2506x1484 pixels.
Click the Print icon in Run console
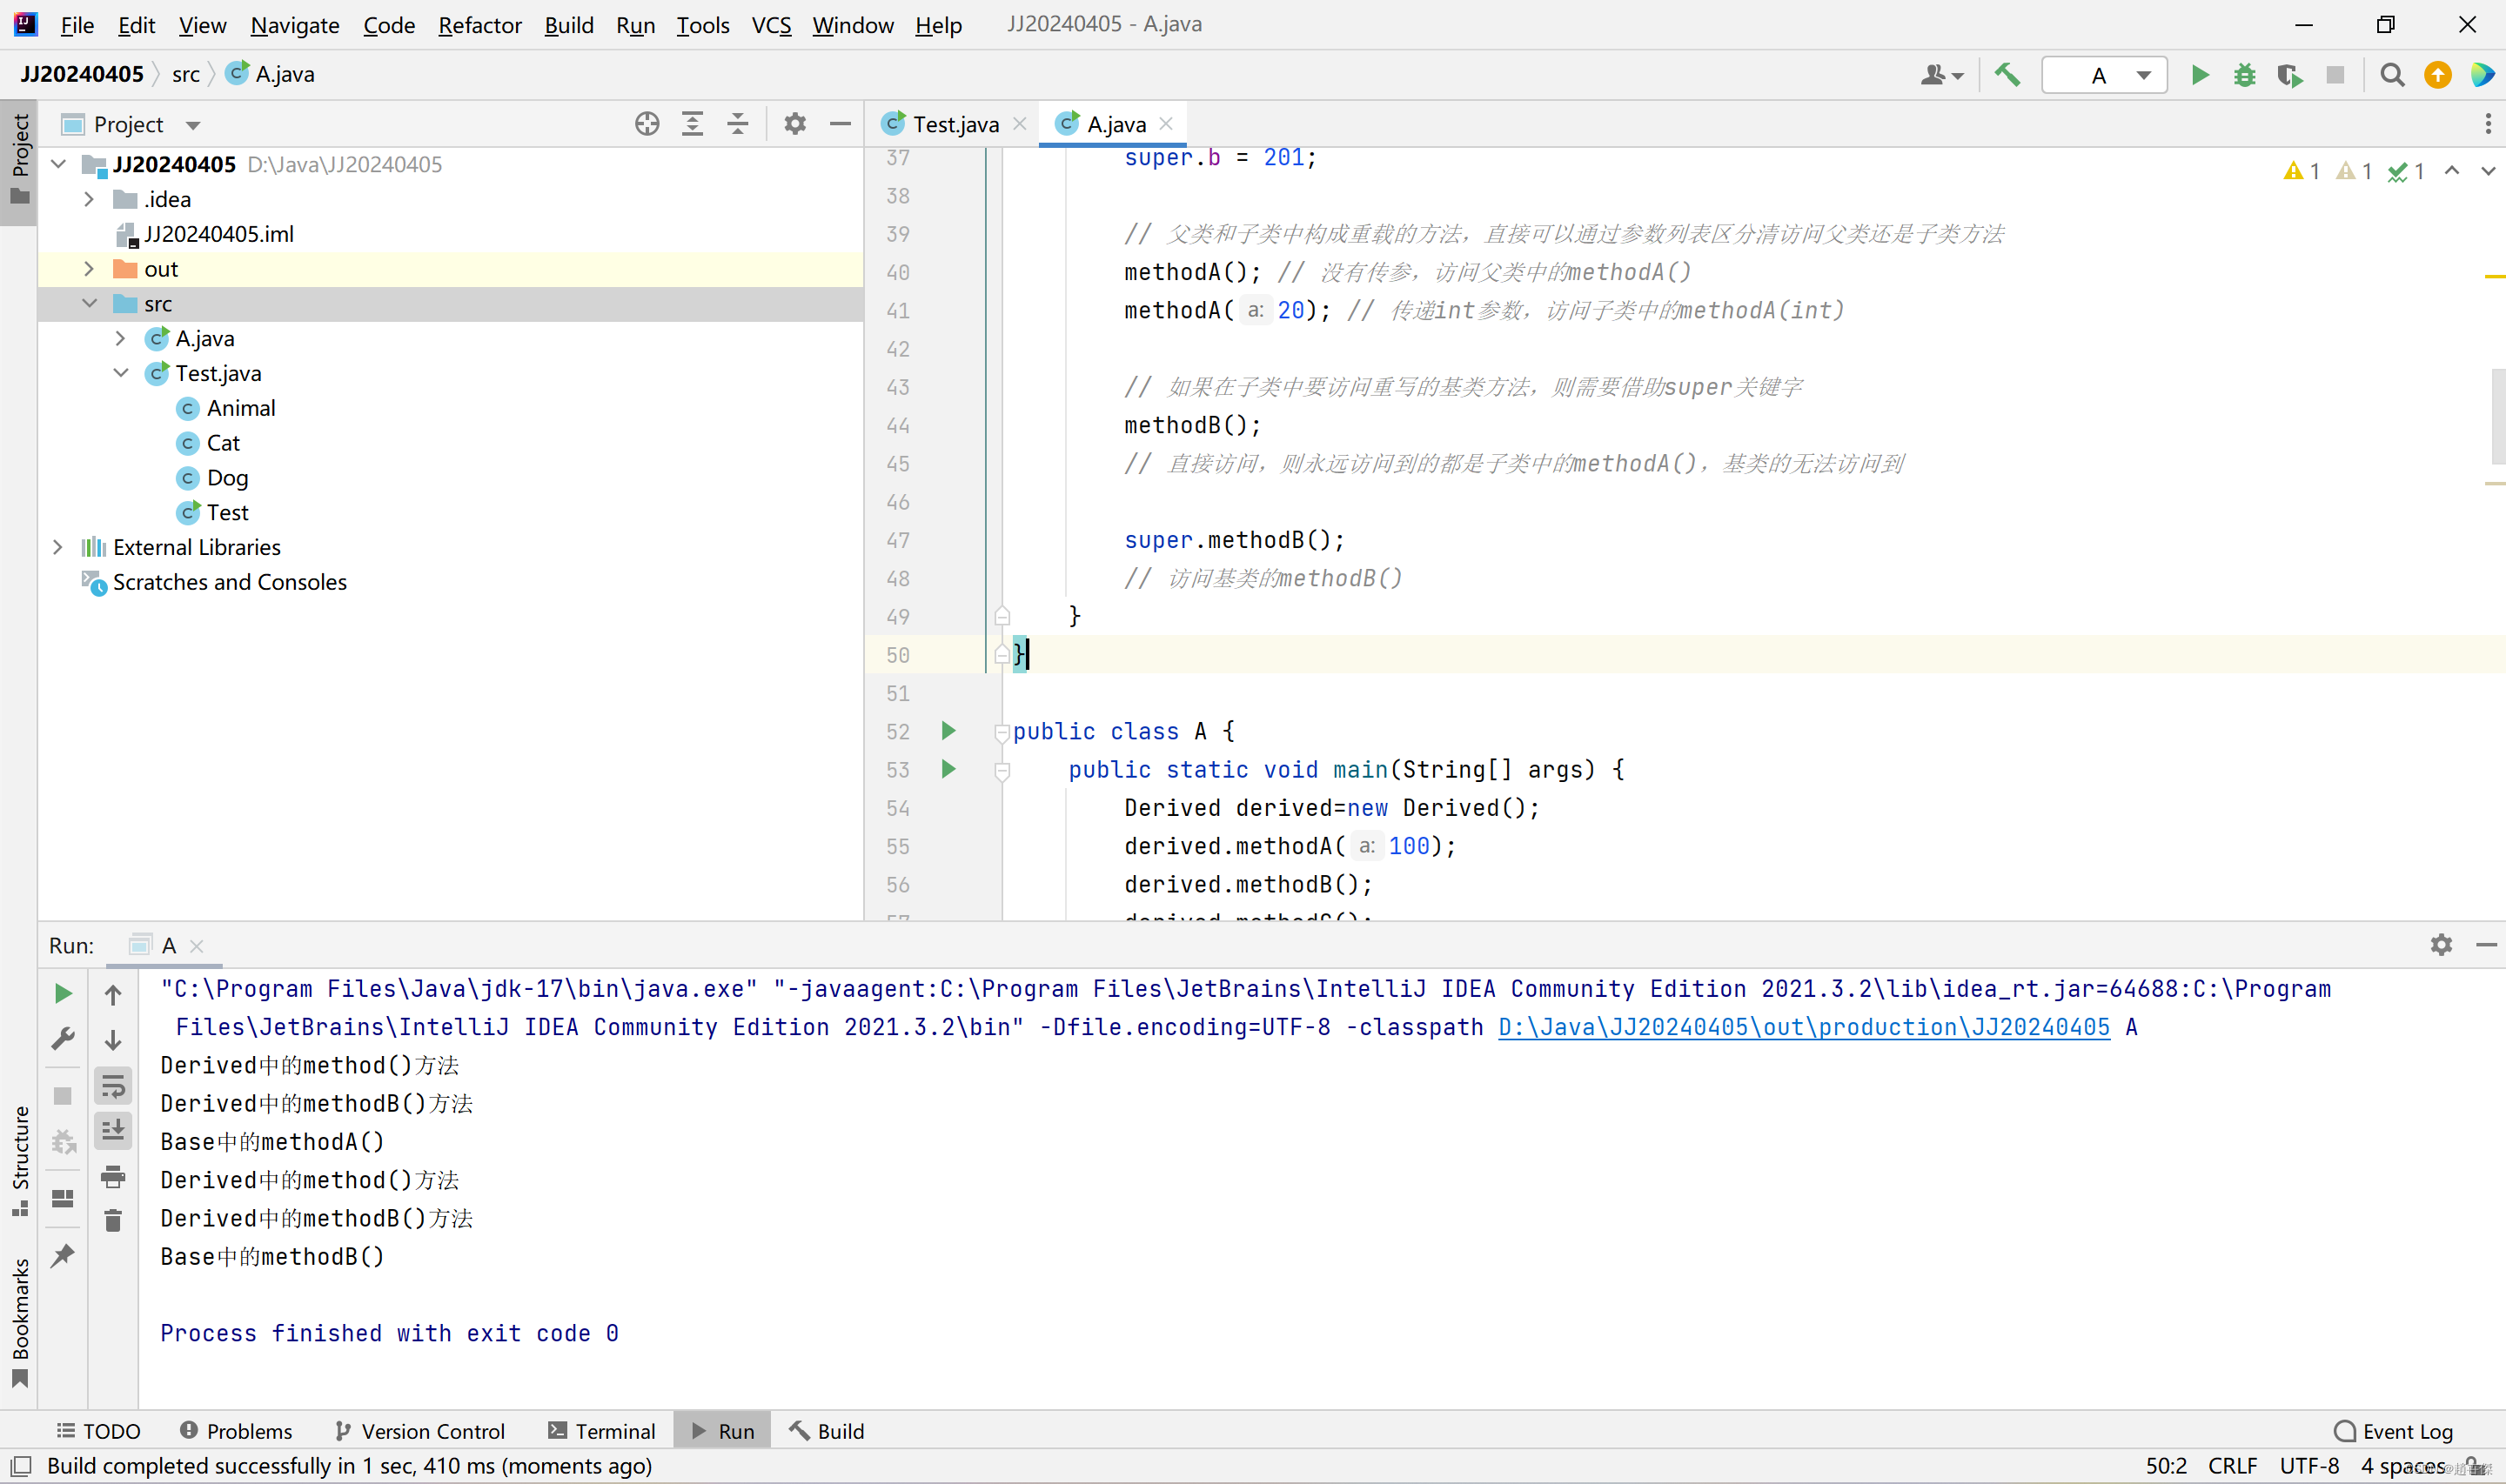(x=113, y=1177)
